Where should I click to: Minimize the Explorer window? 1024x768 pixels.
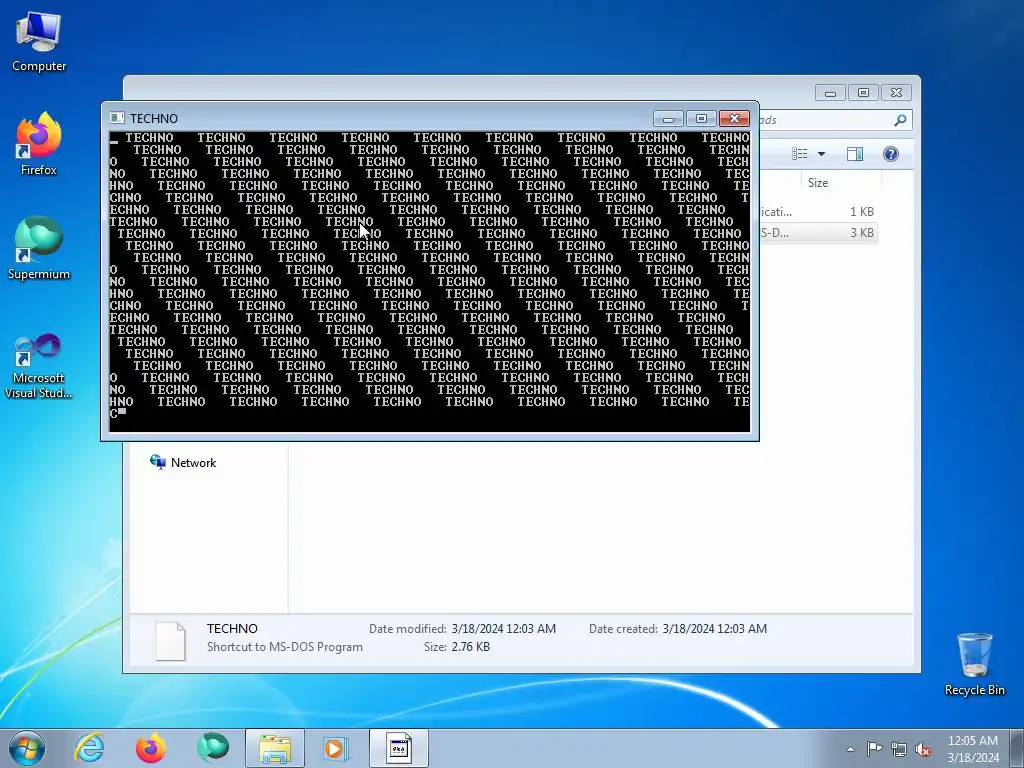tap(830, 93)
